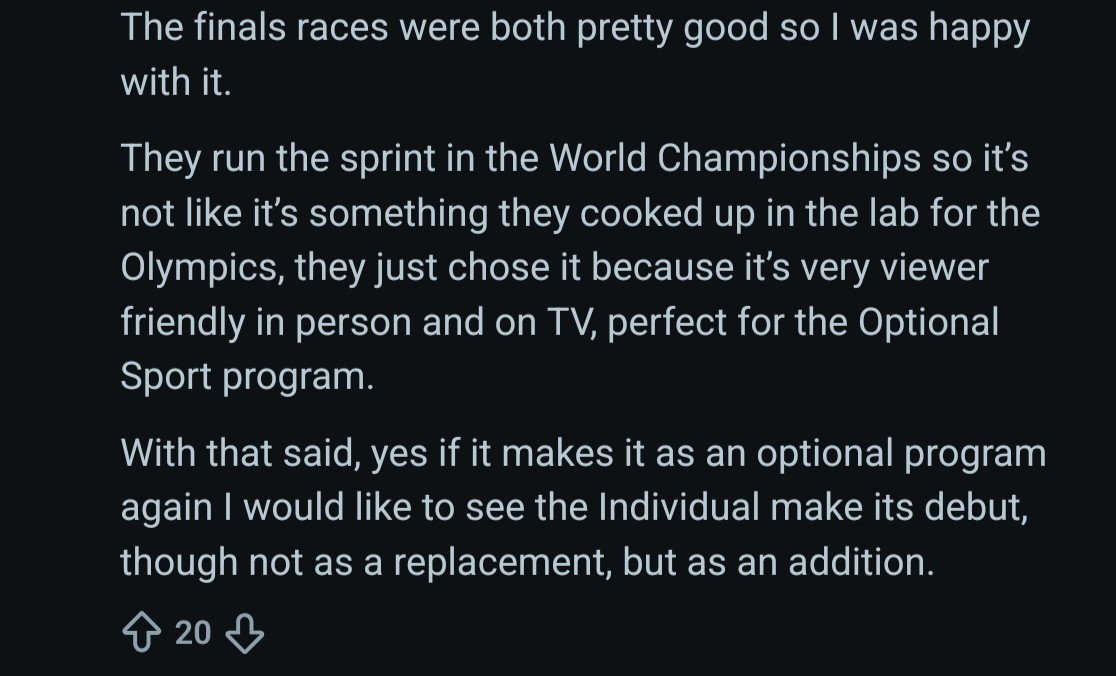The width and height of the screenshot is (1116, 676).
Task: Click the word "replacement" in the comment
Action: pos(499,561)
